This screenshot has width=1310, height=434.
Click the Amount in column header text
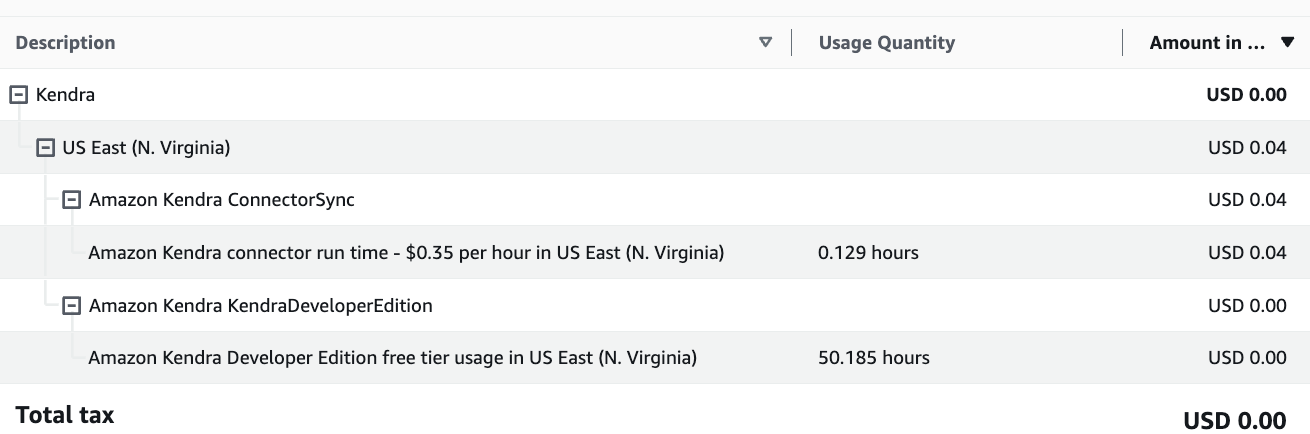(1208, 43)
